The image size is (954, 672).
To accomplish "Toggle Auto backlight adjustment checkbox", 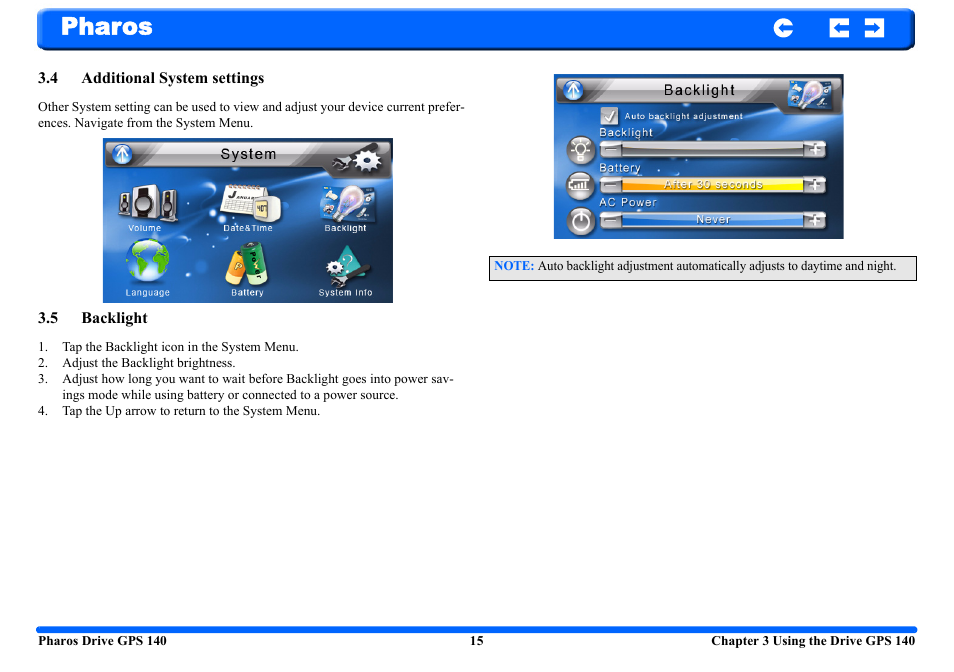I will [609, 116].
